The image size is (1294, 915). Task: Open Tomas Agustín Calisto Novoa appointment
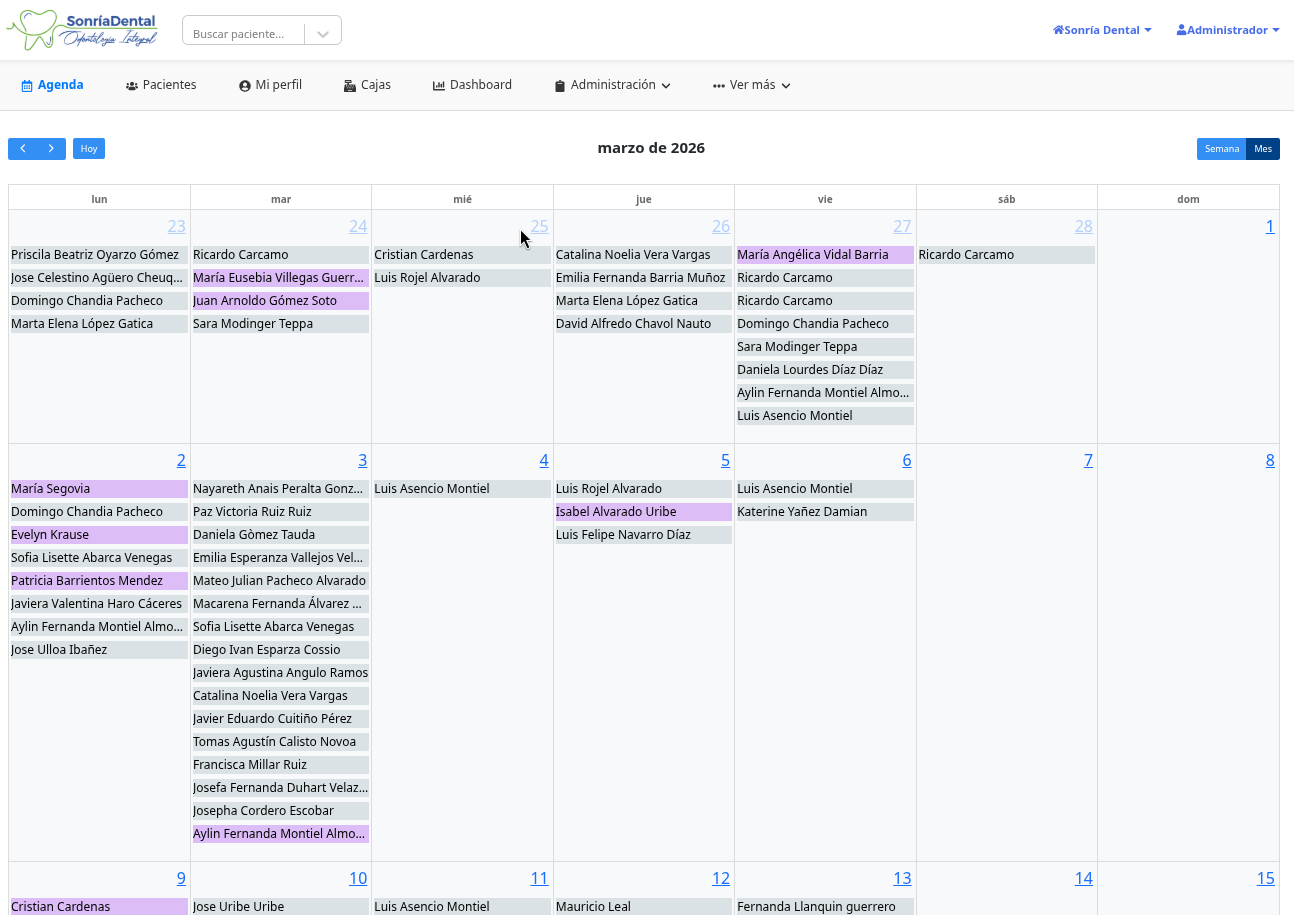coord(281,742)
